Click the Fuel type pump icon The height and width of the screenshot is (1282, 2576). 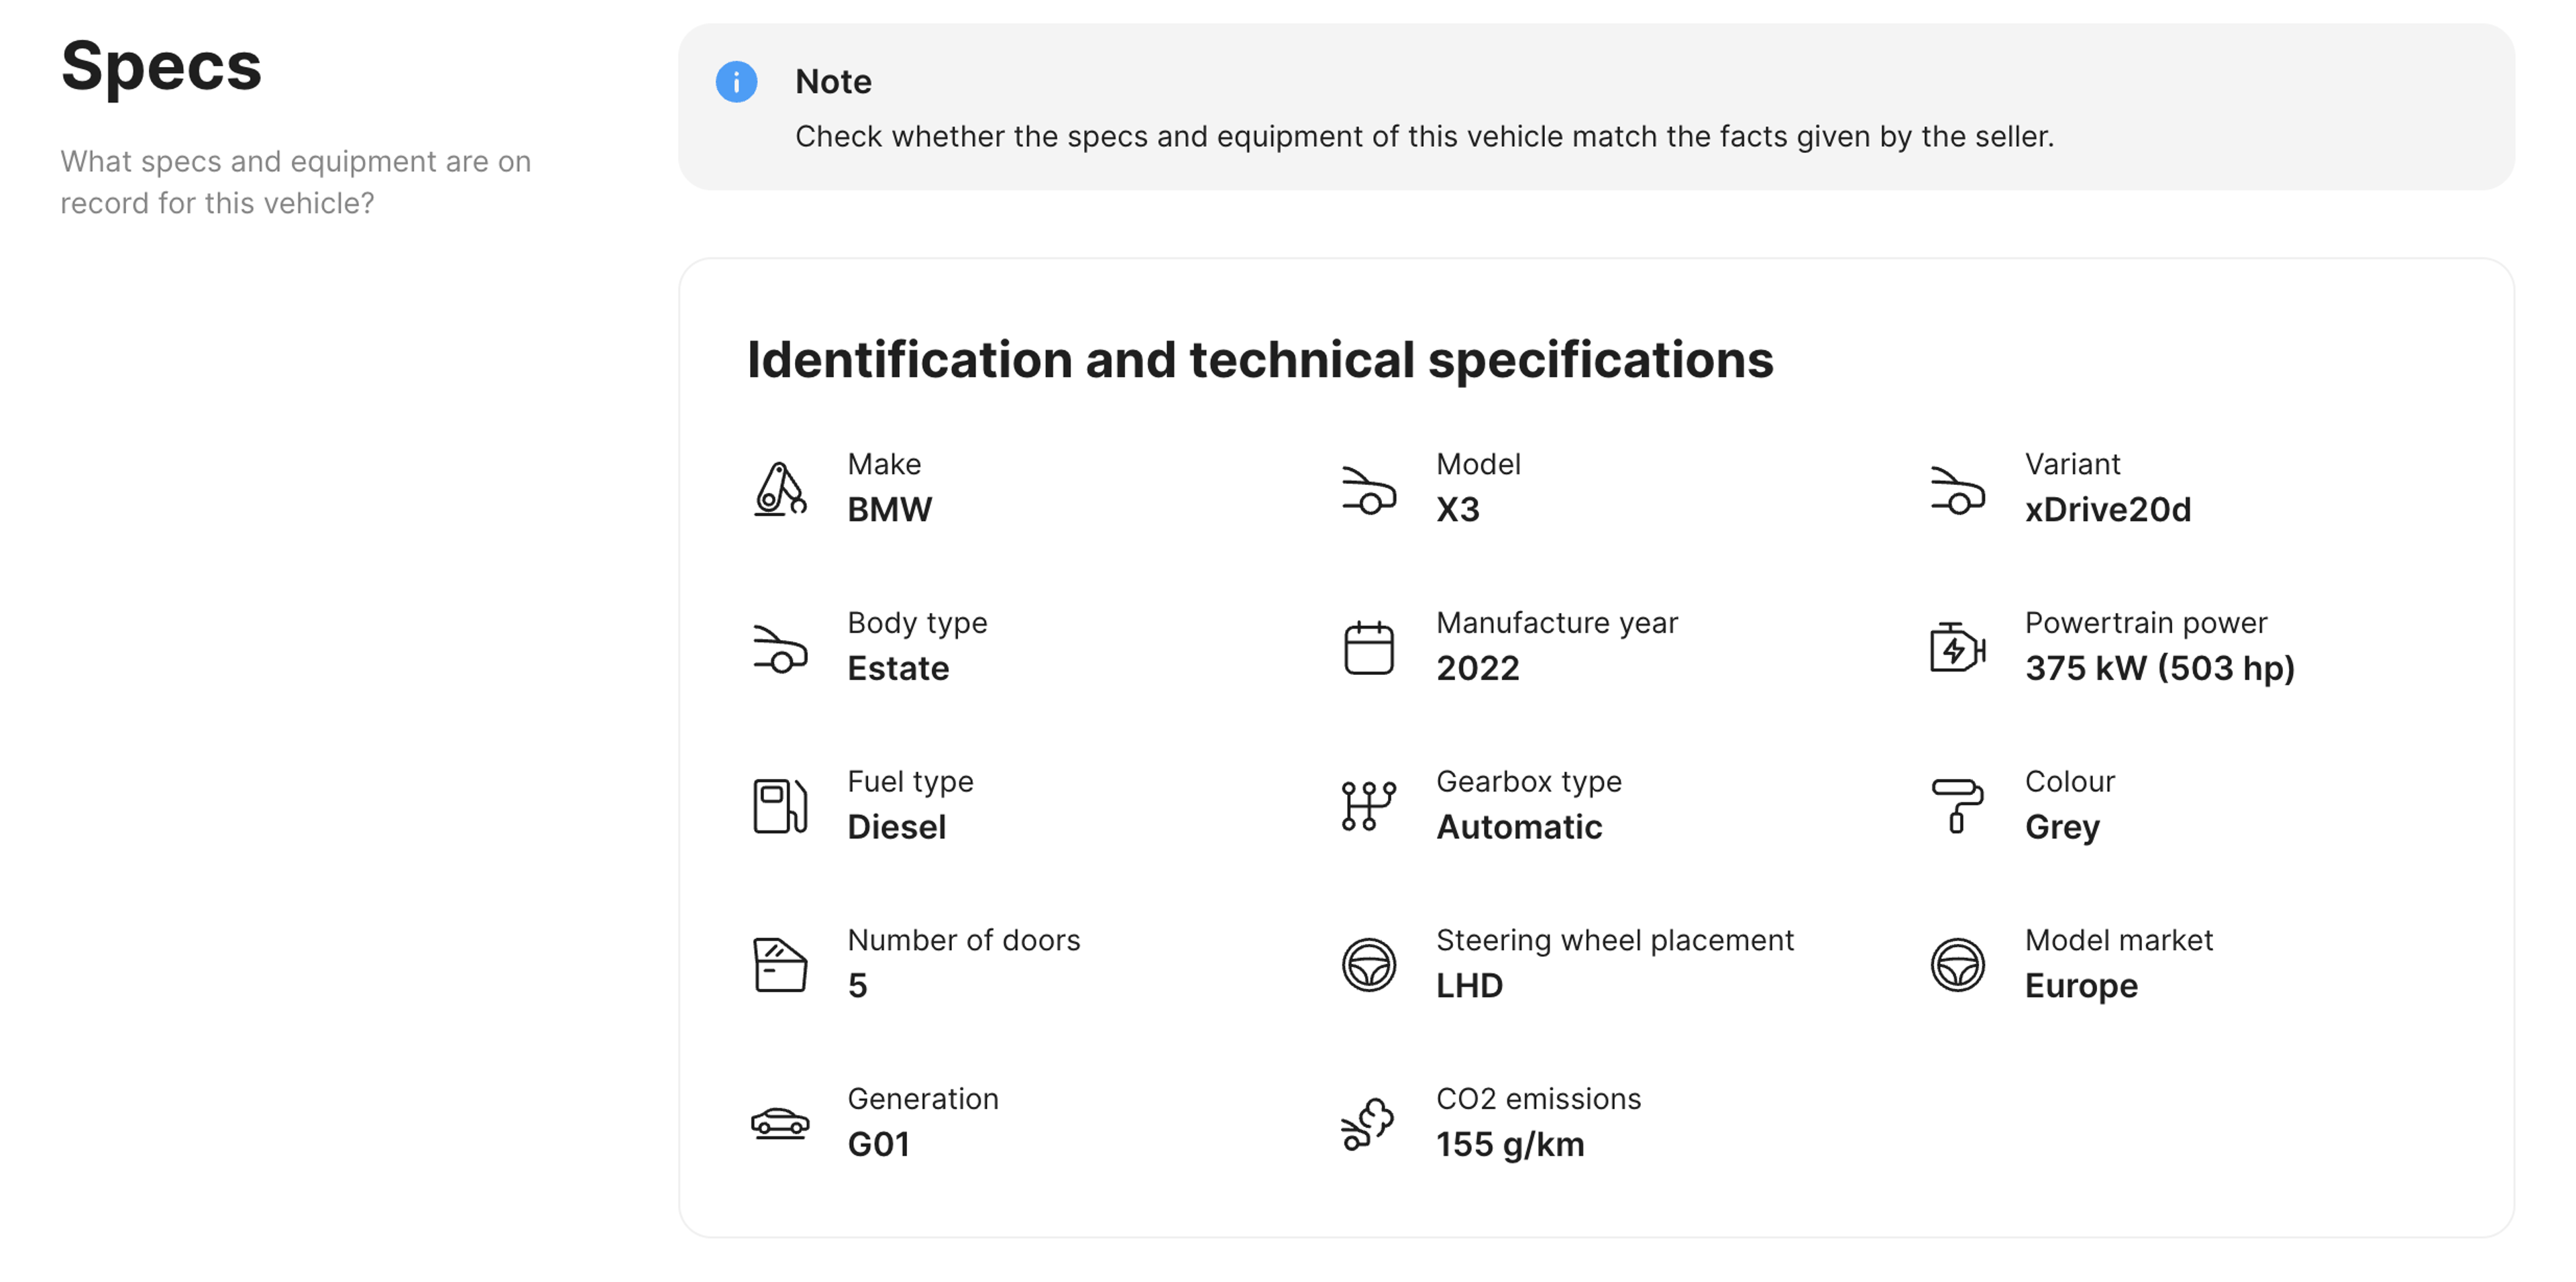tap(779, 806)
